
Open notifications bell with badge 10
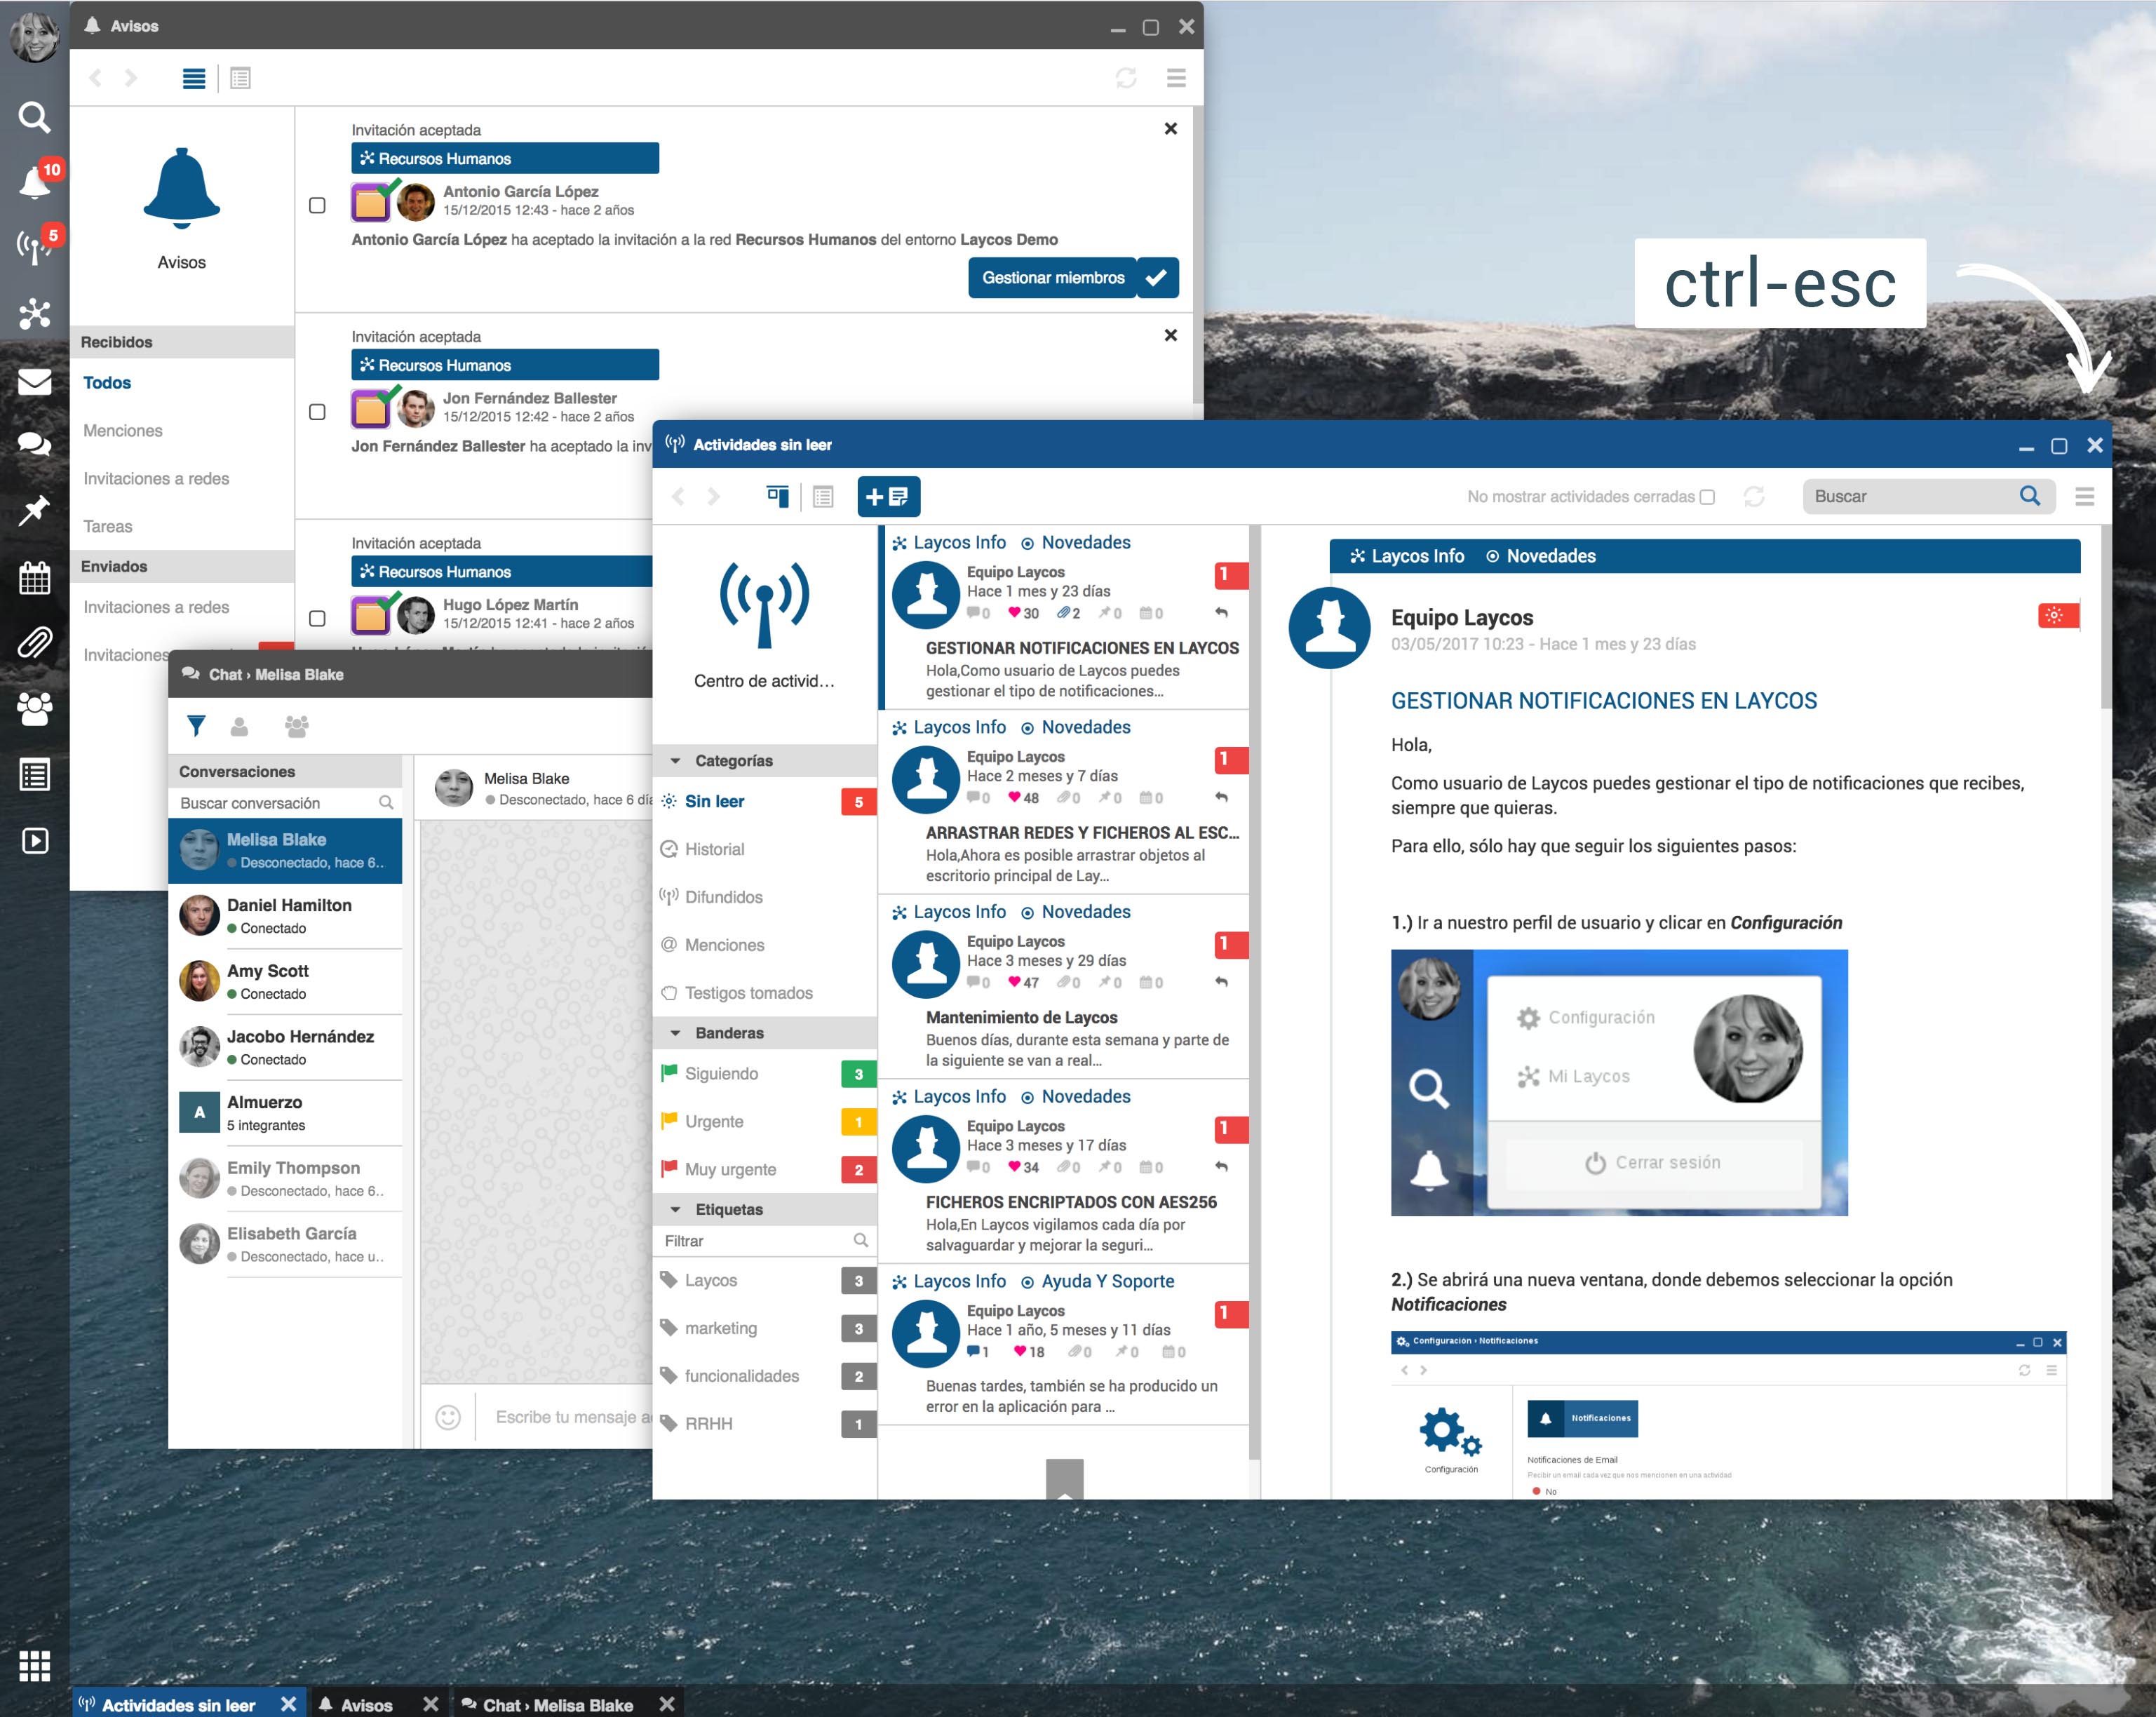pos(36,182)
